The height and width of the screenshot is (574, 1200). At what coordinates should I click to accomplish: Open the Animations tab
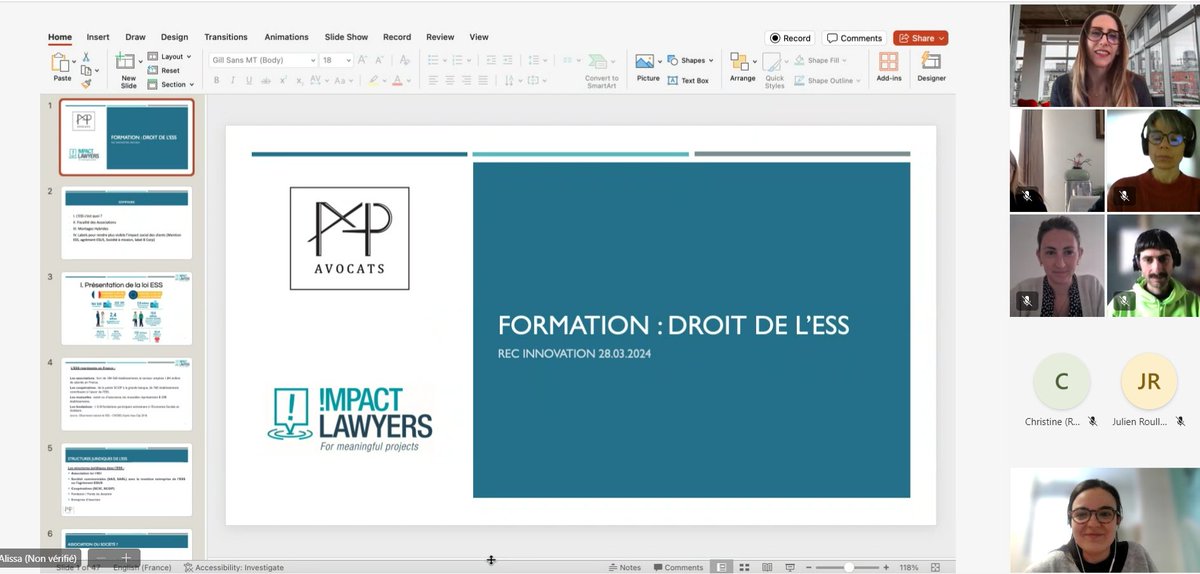(x=286, y=37)
